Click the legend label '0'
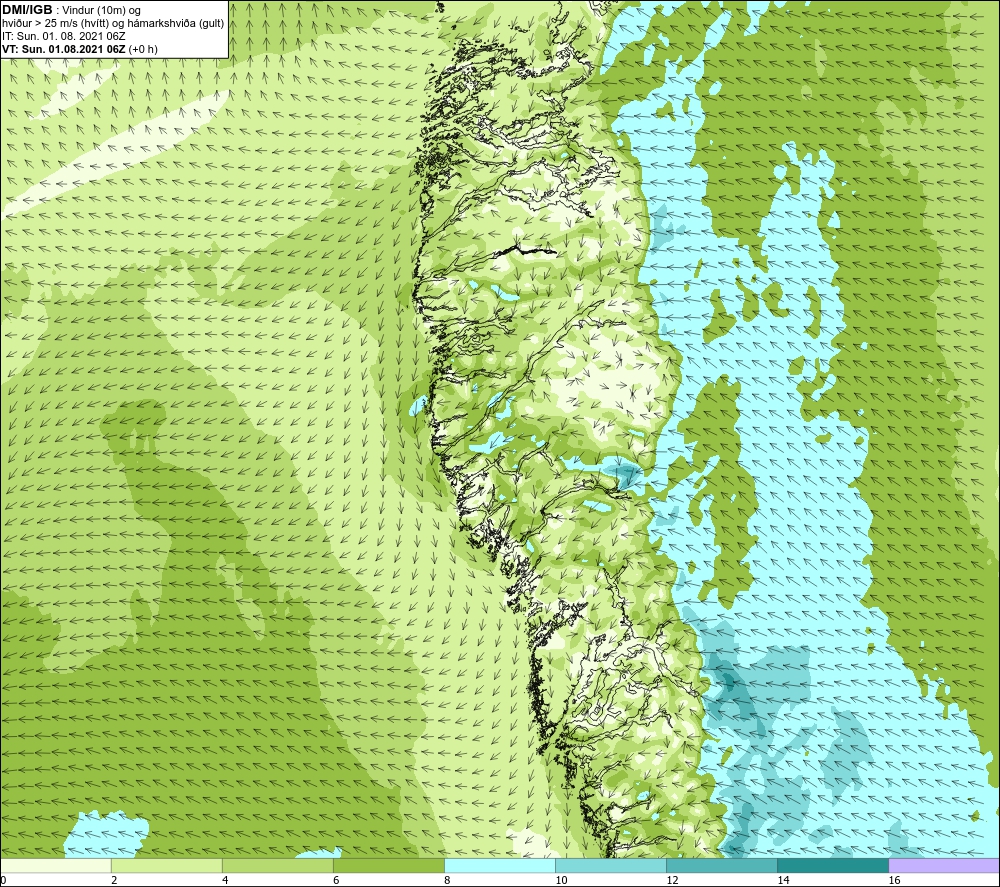Screen dimensions: 1000x887 [3, 880]
